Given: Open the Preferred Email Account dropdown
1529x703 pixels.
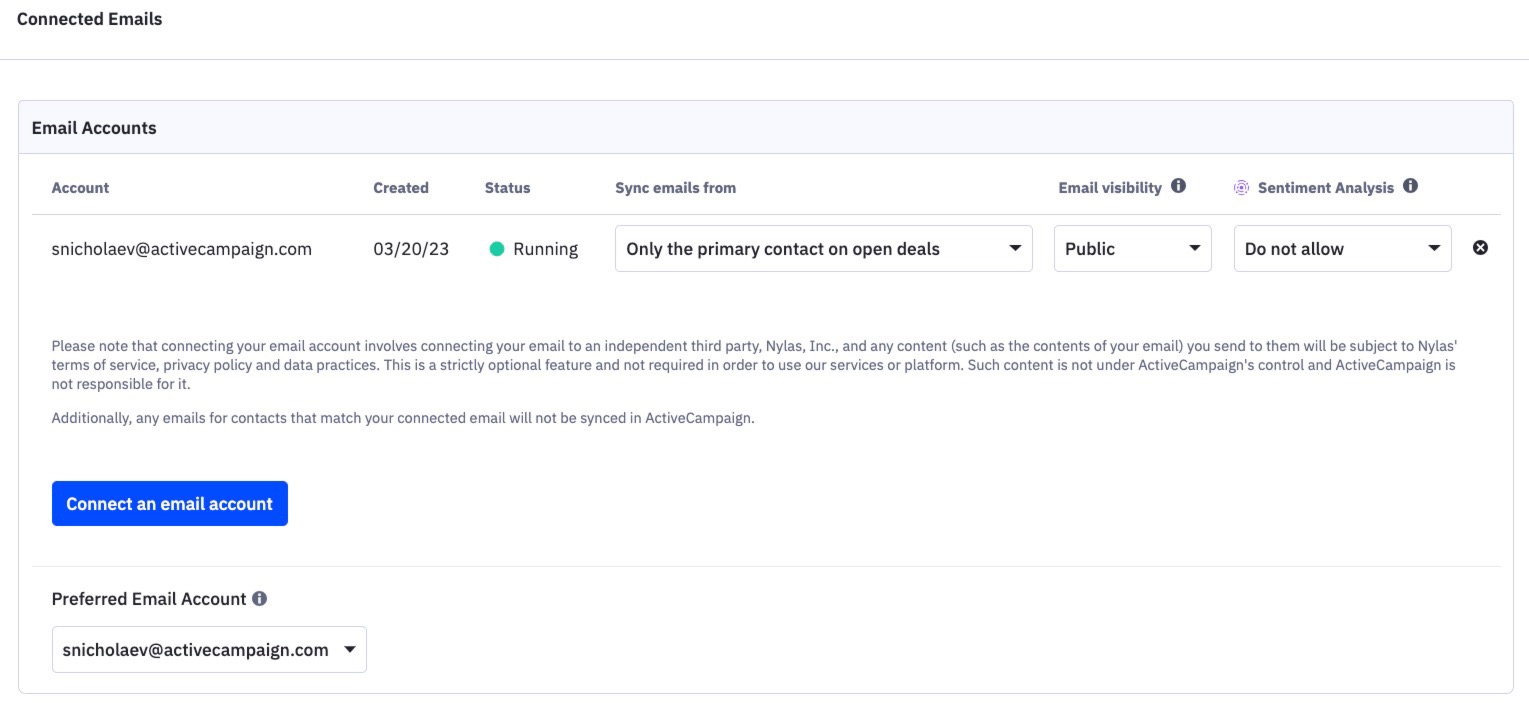Looking at the screenshot, I should (209, 649).
